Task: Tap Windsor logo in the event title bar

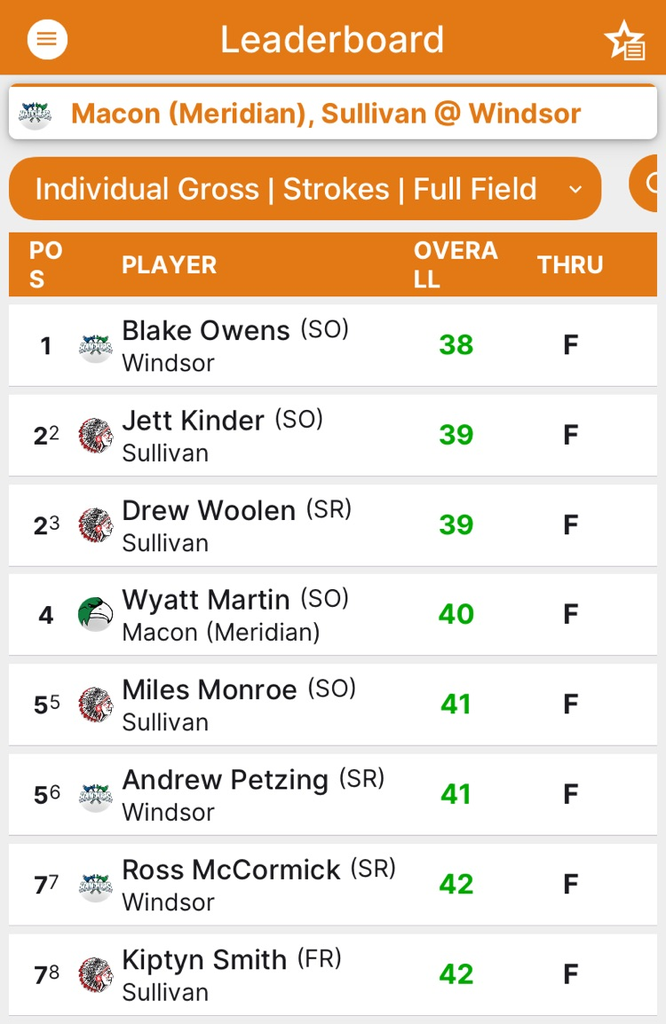Action: pyautogui.click(x=35, y=114)
